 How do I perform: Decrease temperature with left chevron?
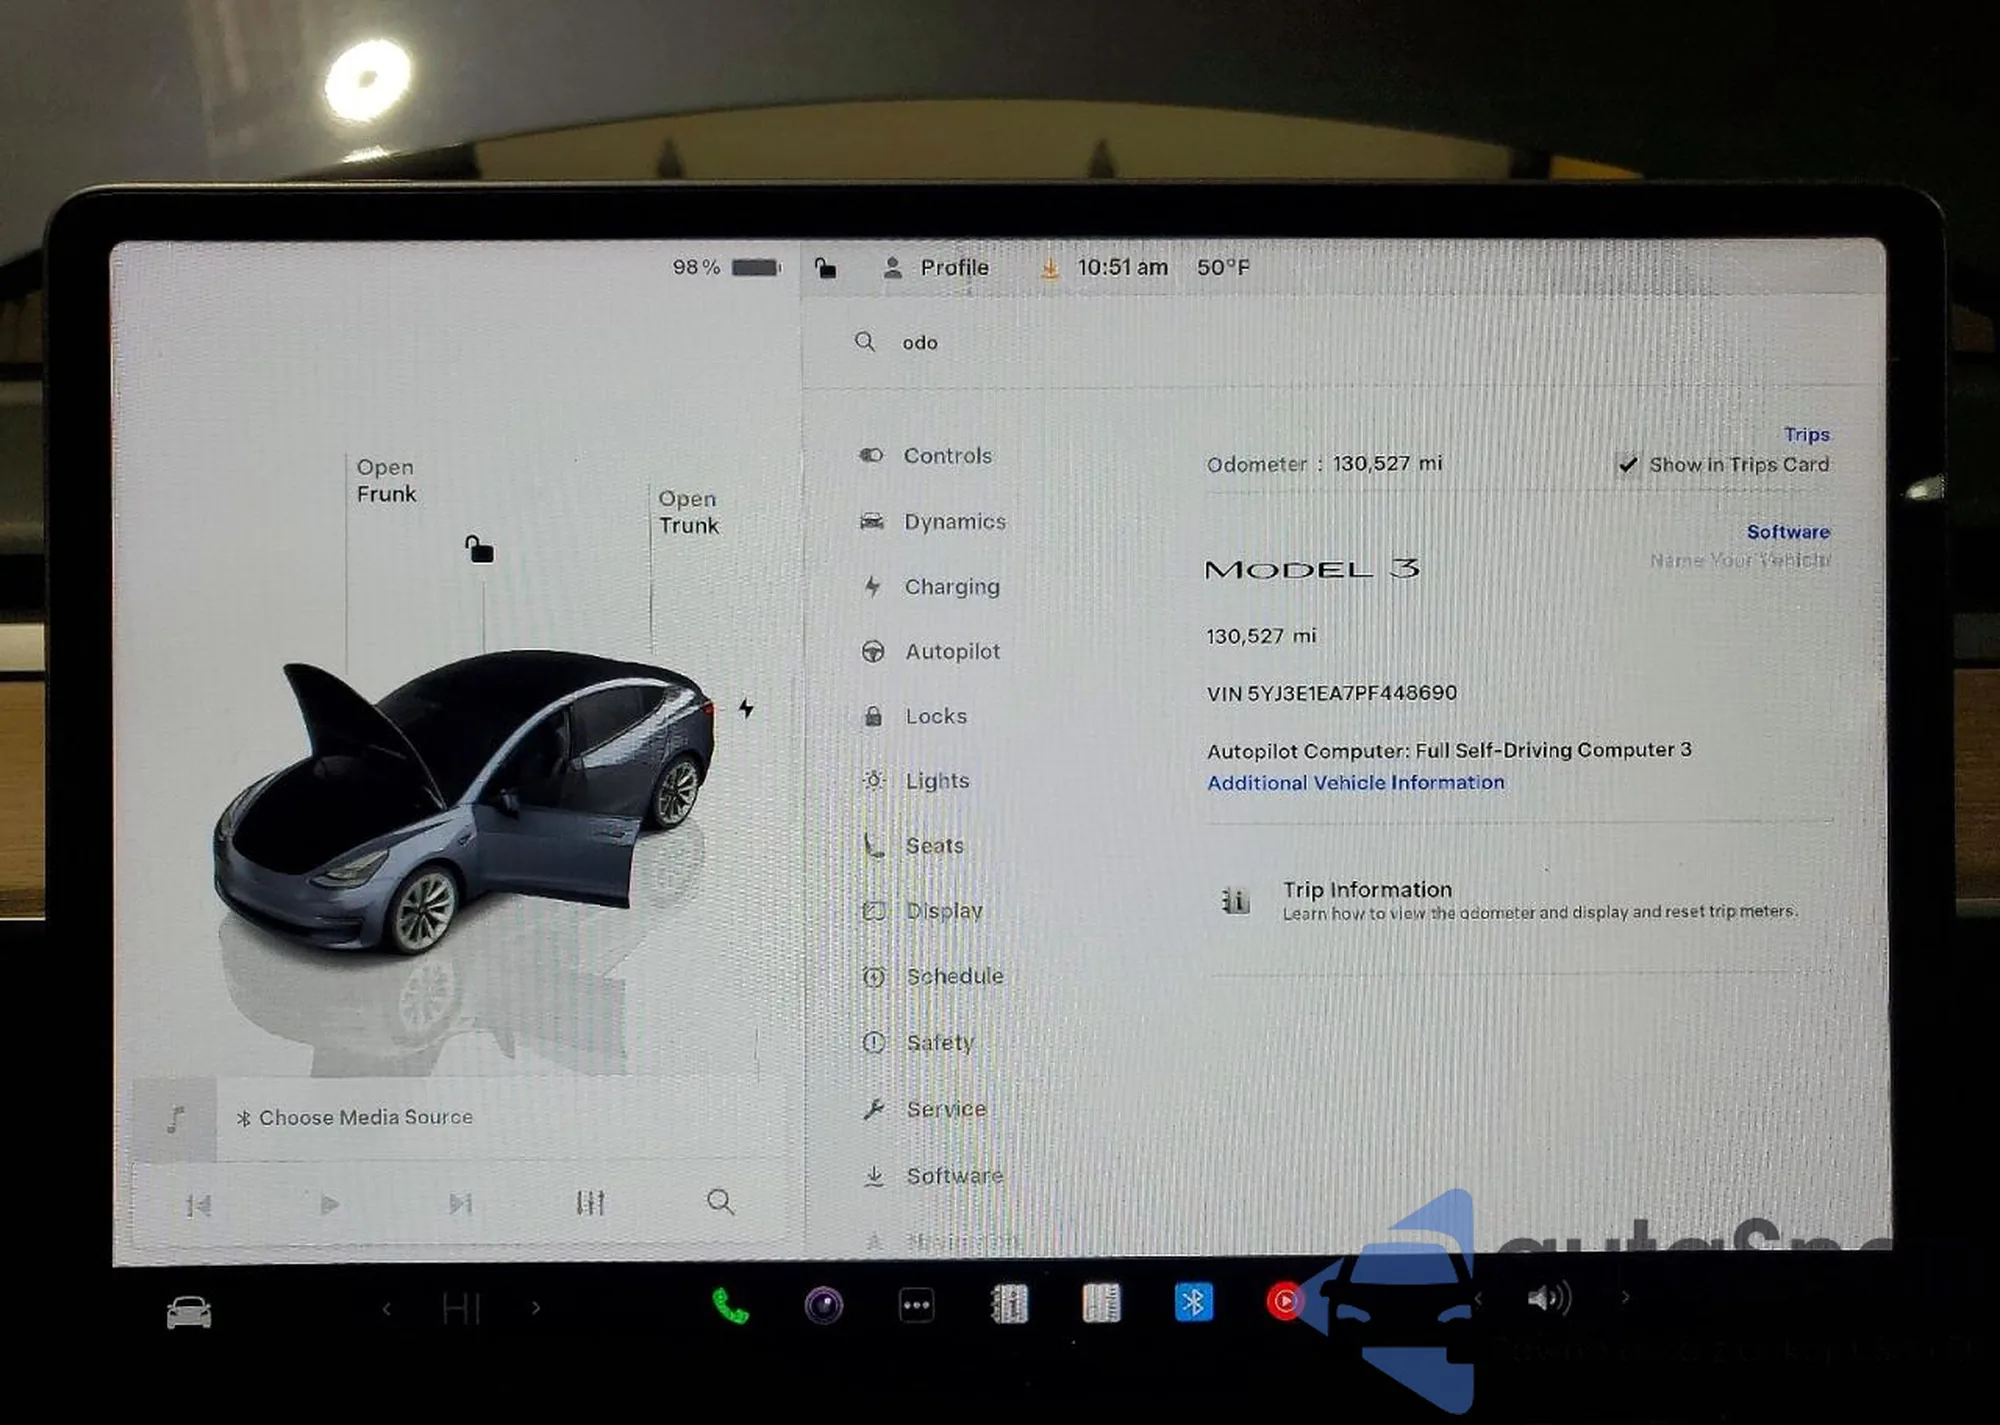tap(387, 1308)
